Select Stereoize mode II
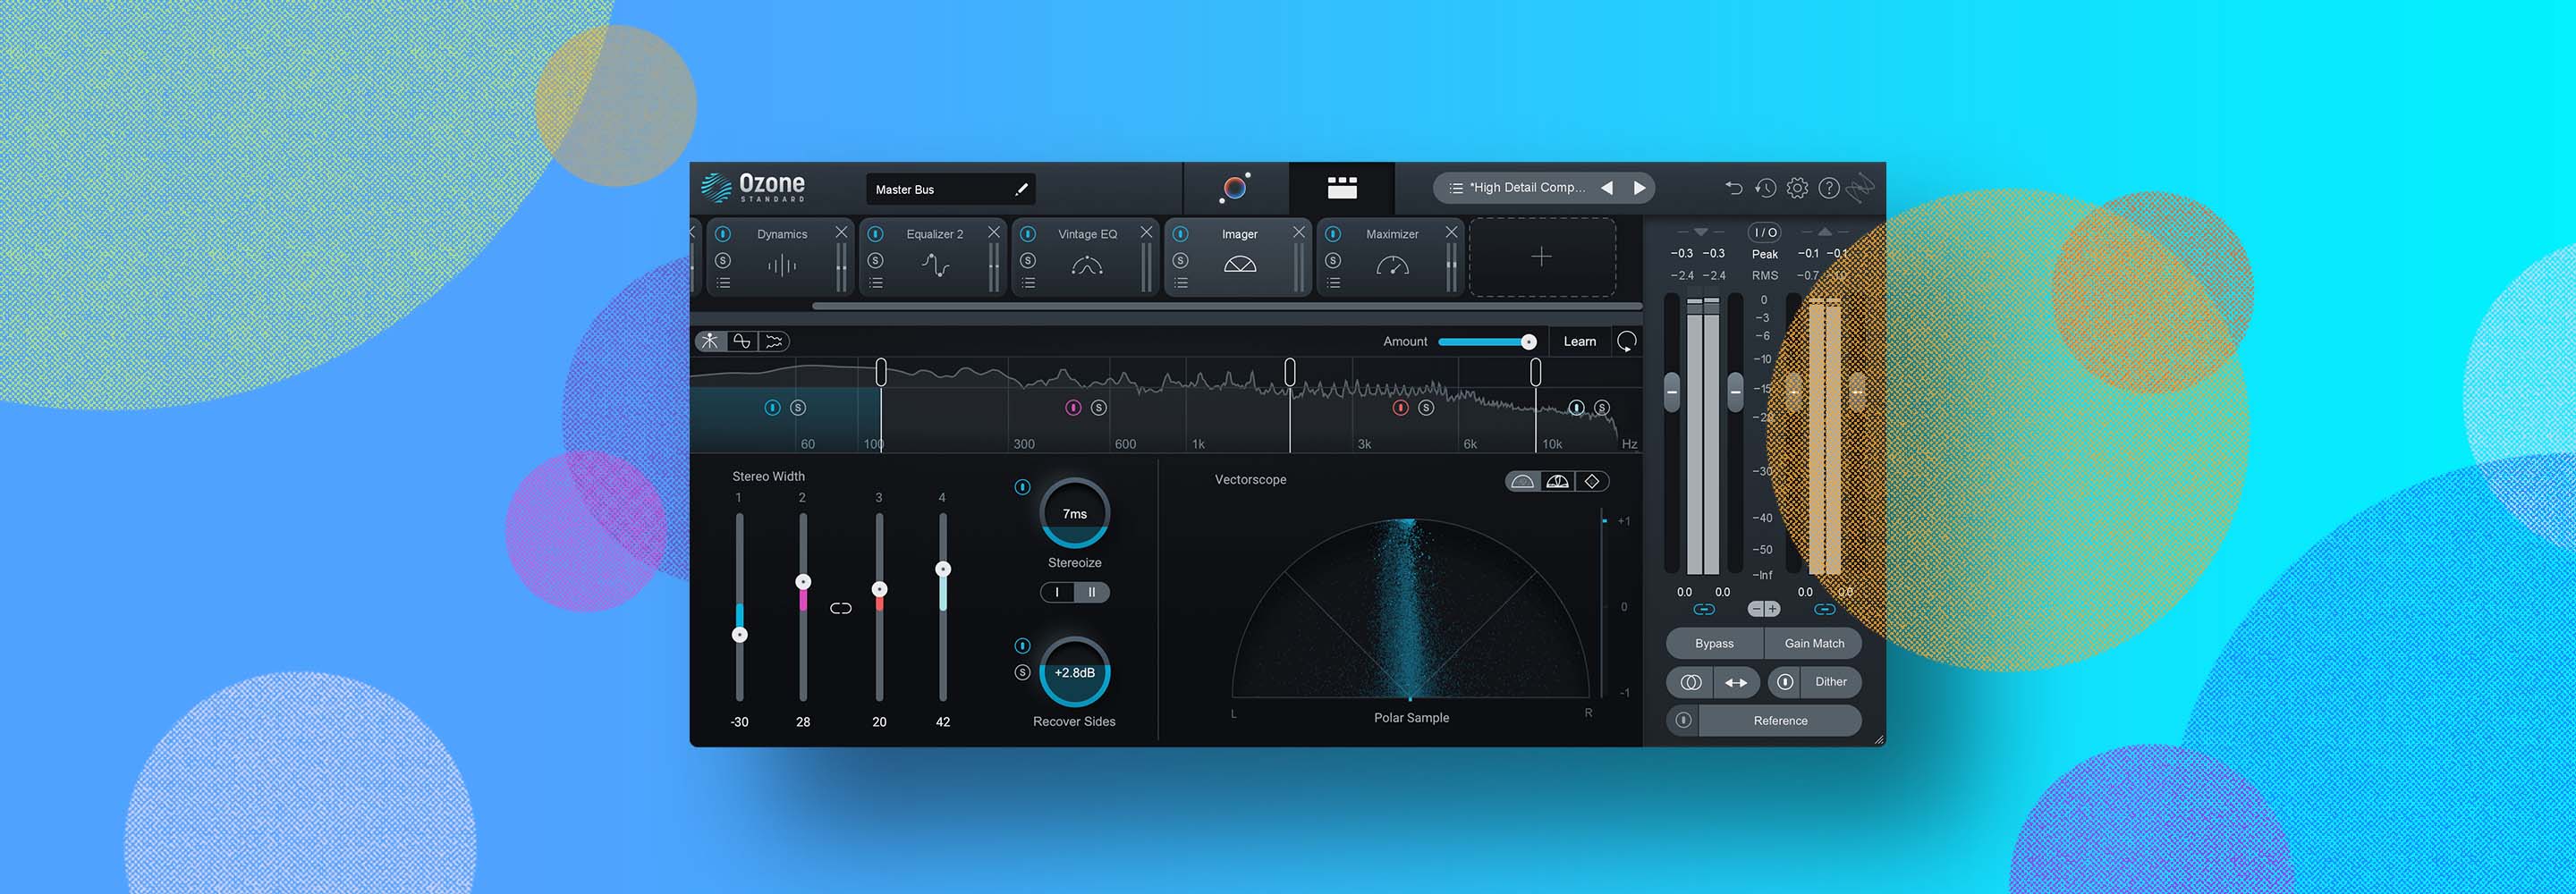The width and height of the screenshot is (2576, 894). tap(1092, 592)
